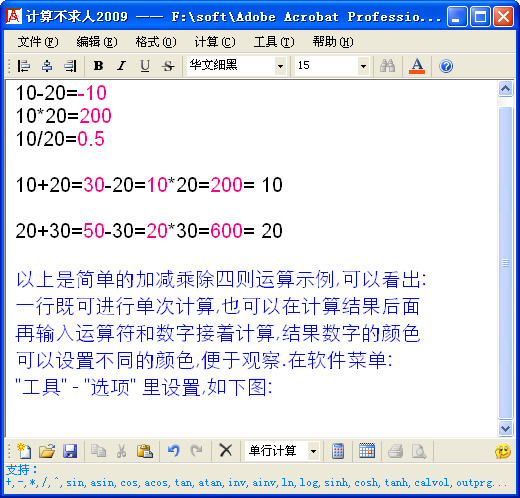Expand the 华文细黑 font dropdown
Screen dimensions: 520x498
(281, 66)
